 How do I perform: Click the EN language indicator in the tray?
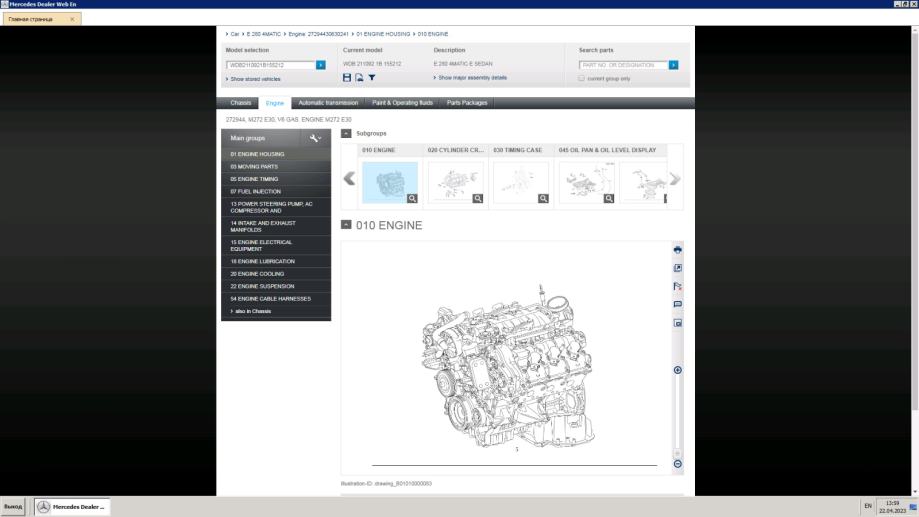(x=868, y=505)
